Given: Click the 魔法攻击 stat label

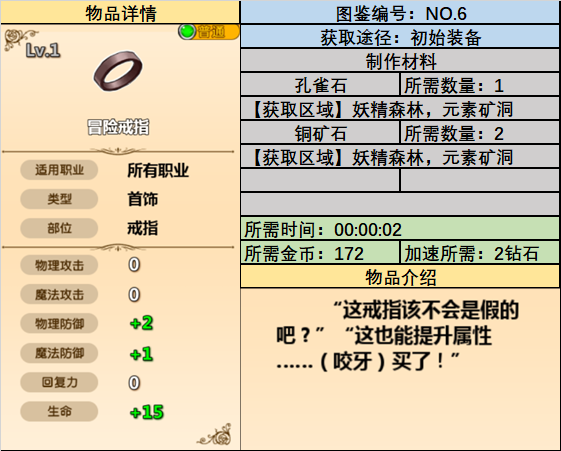Looking at the screenshot, I should click(x=59, y=294).
